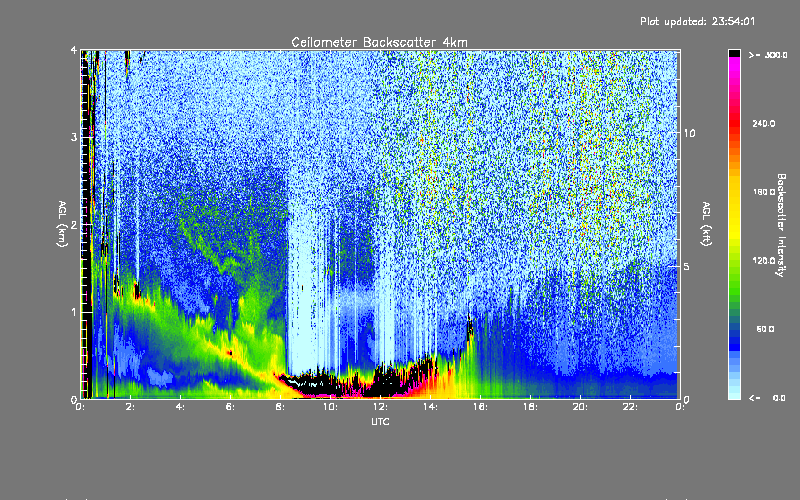Click the '18:' hour tick on the UTC axis
The image size is (800, 500).
click(x=530, y=407)
